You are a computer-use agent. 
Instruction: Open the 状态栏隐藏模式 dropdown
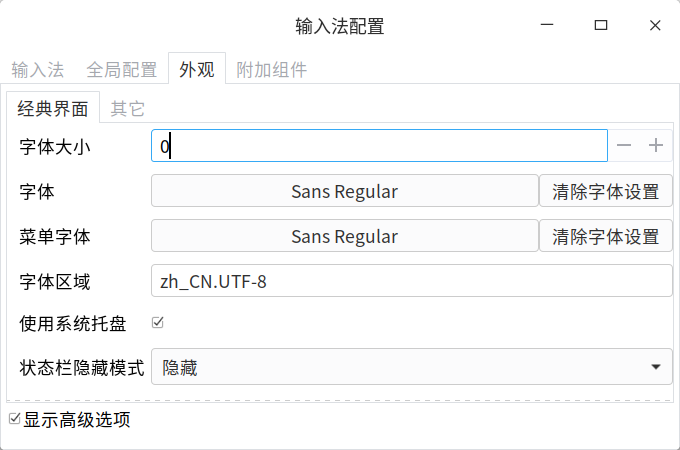click(411, 367)
